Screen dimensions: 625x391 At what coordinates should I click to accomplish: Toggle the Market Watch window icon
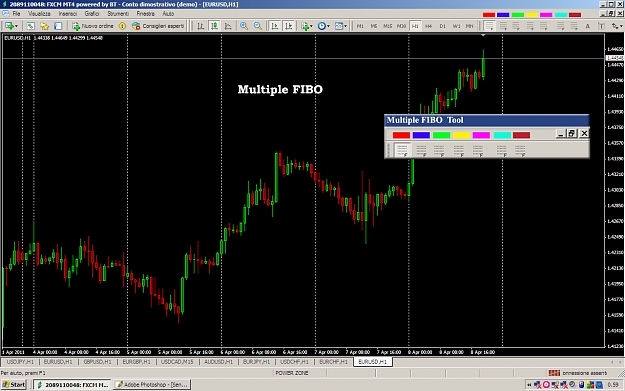point(30,26)
